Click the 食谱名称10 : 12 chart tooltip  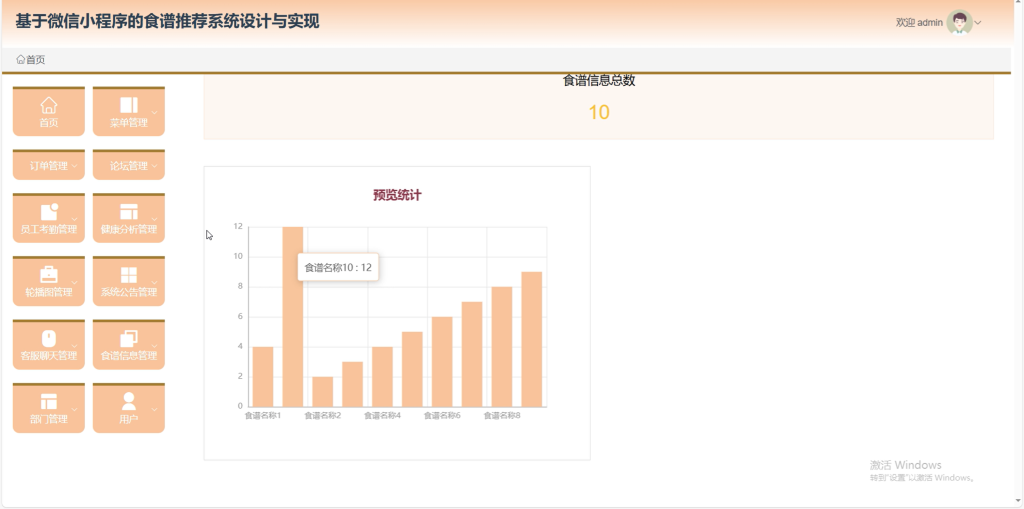tap(338, 267)
